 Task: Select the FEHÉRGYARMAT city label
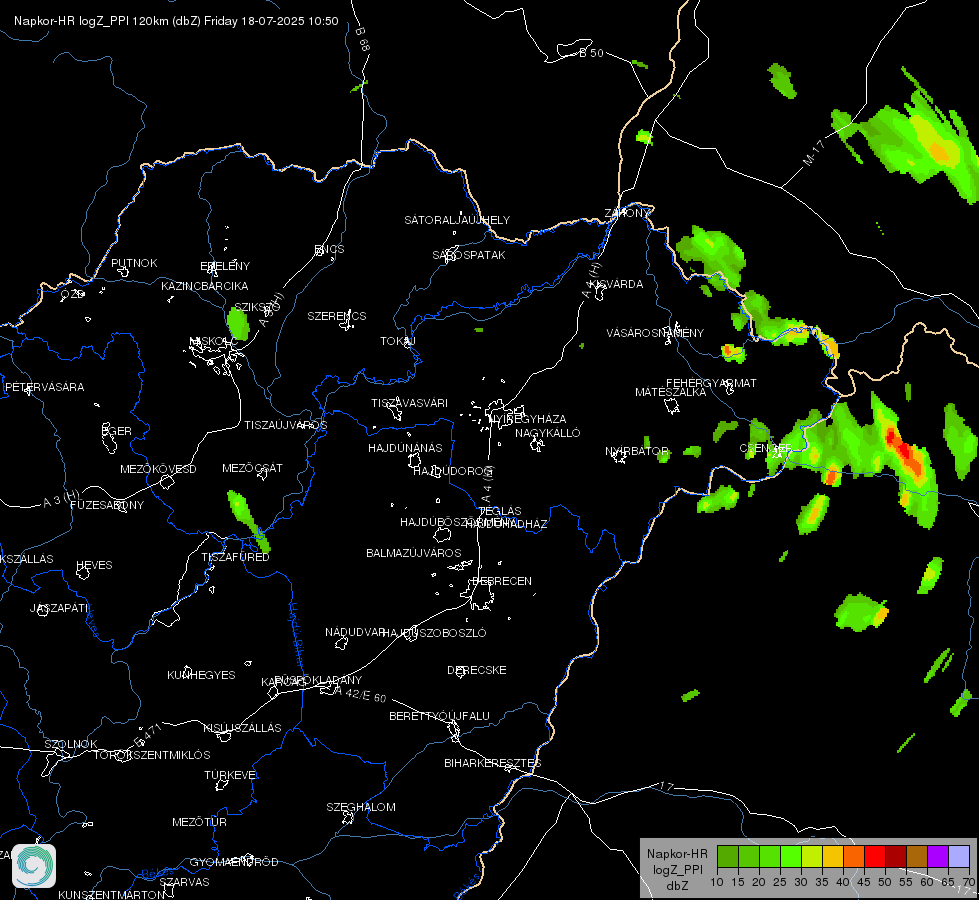(711, 383)
